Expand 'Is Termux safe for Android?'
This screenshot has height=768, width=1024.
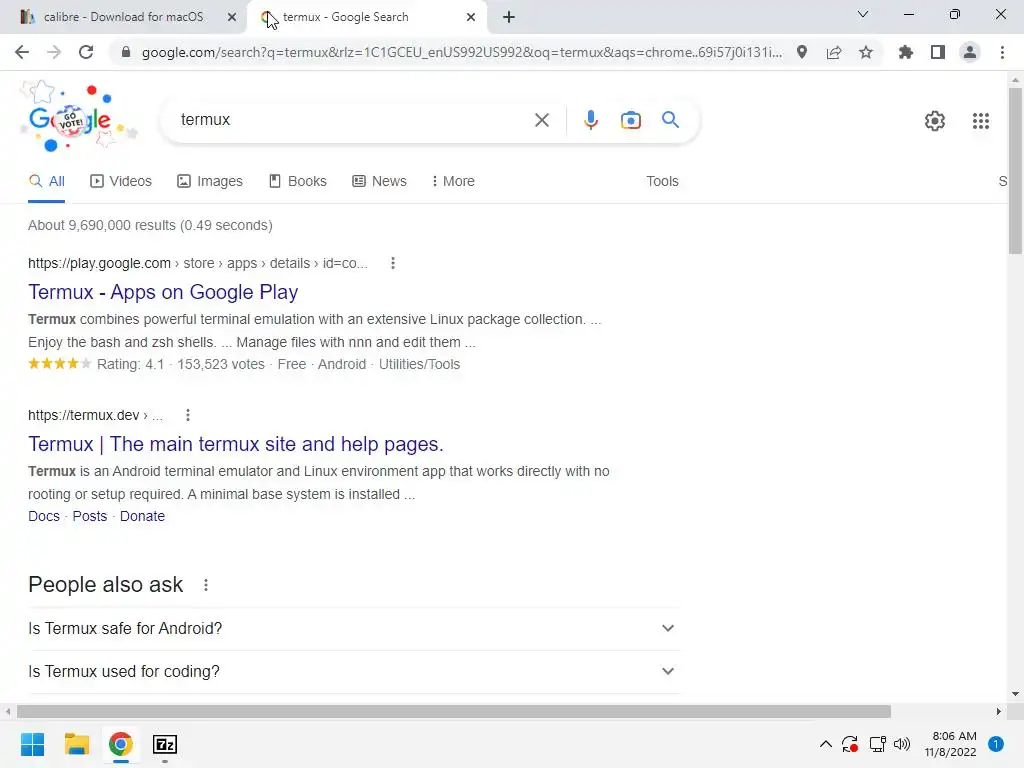click(354, 628)
